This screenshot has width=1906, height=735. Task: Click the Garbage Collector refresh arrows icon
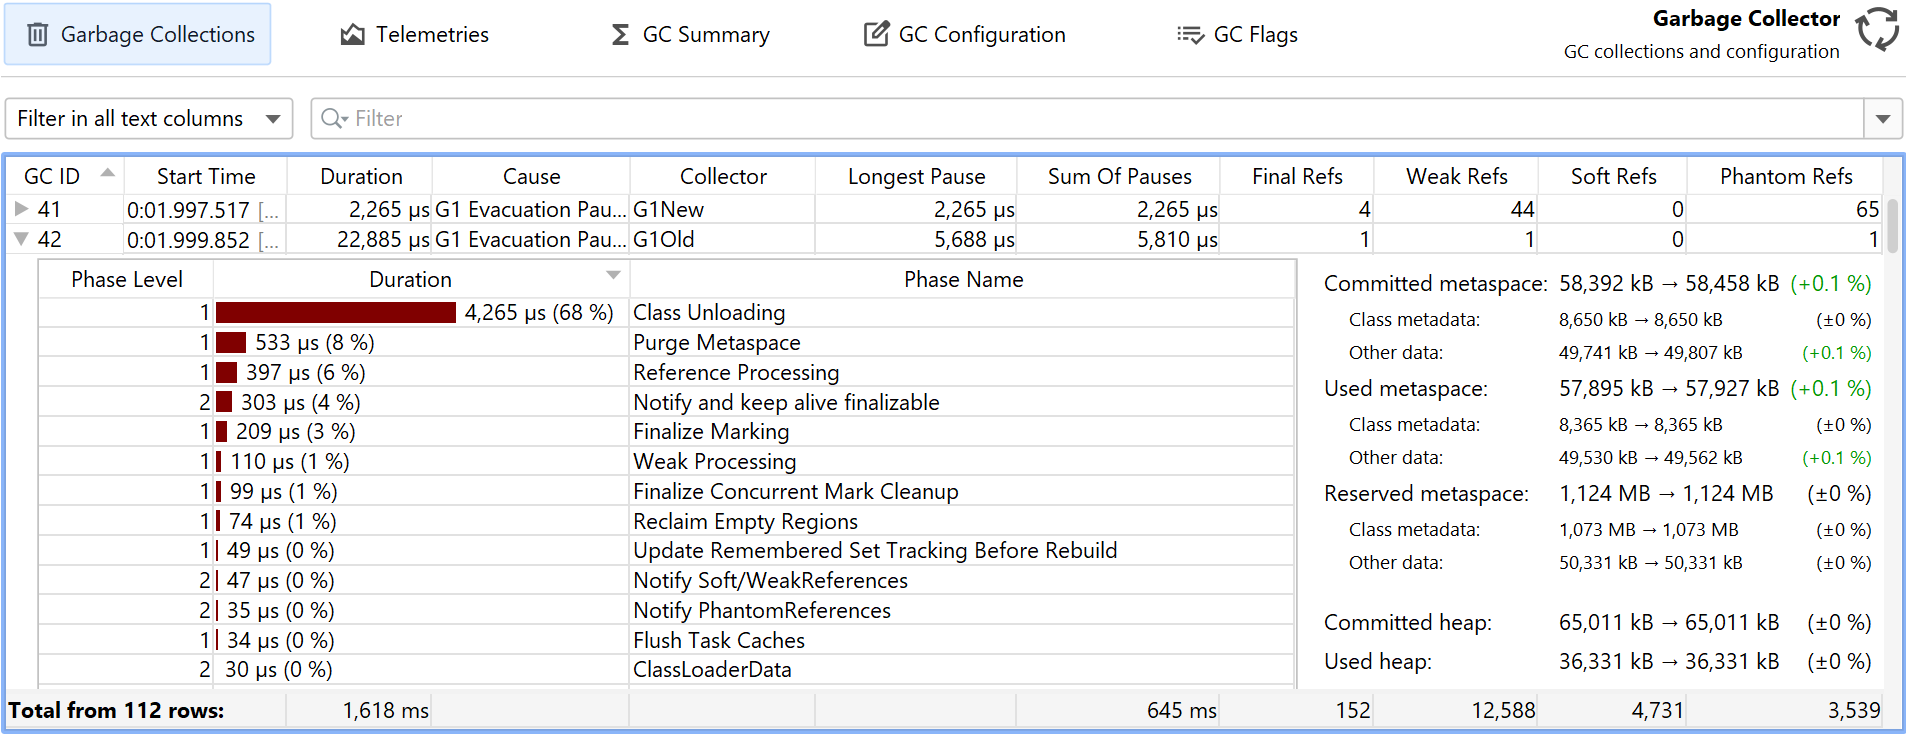point(1877,29)
